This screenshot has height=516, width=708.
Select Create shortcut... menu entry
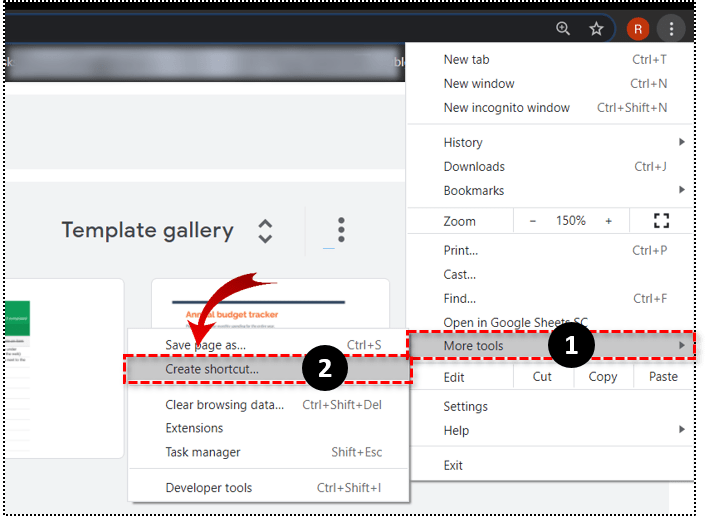212,369
